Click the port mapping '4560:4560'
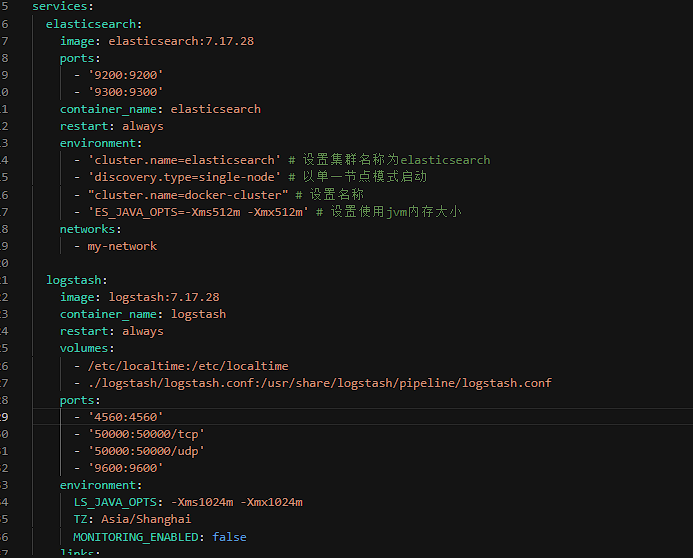Viewport: 693px width, 558px height. (126, 417)
